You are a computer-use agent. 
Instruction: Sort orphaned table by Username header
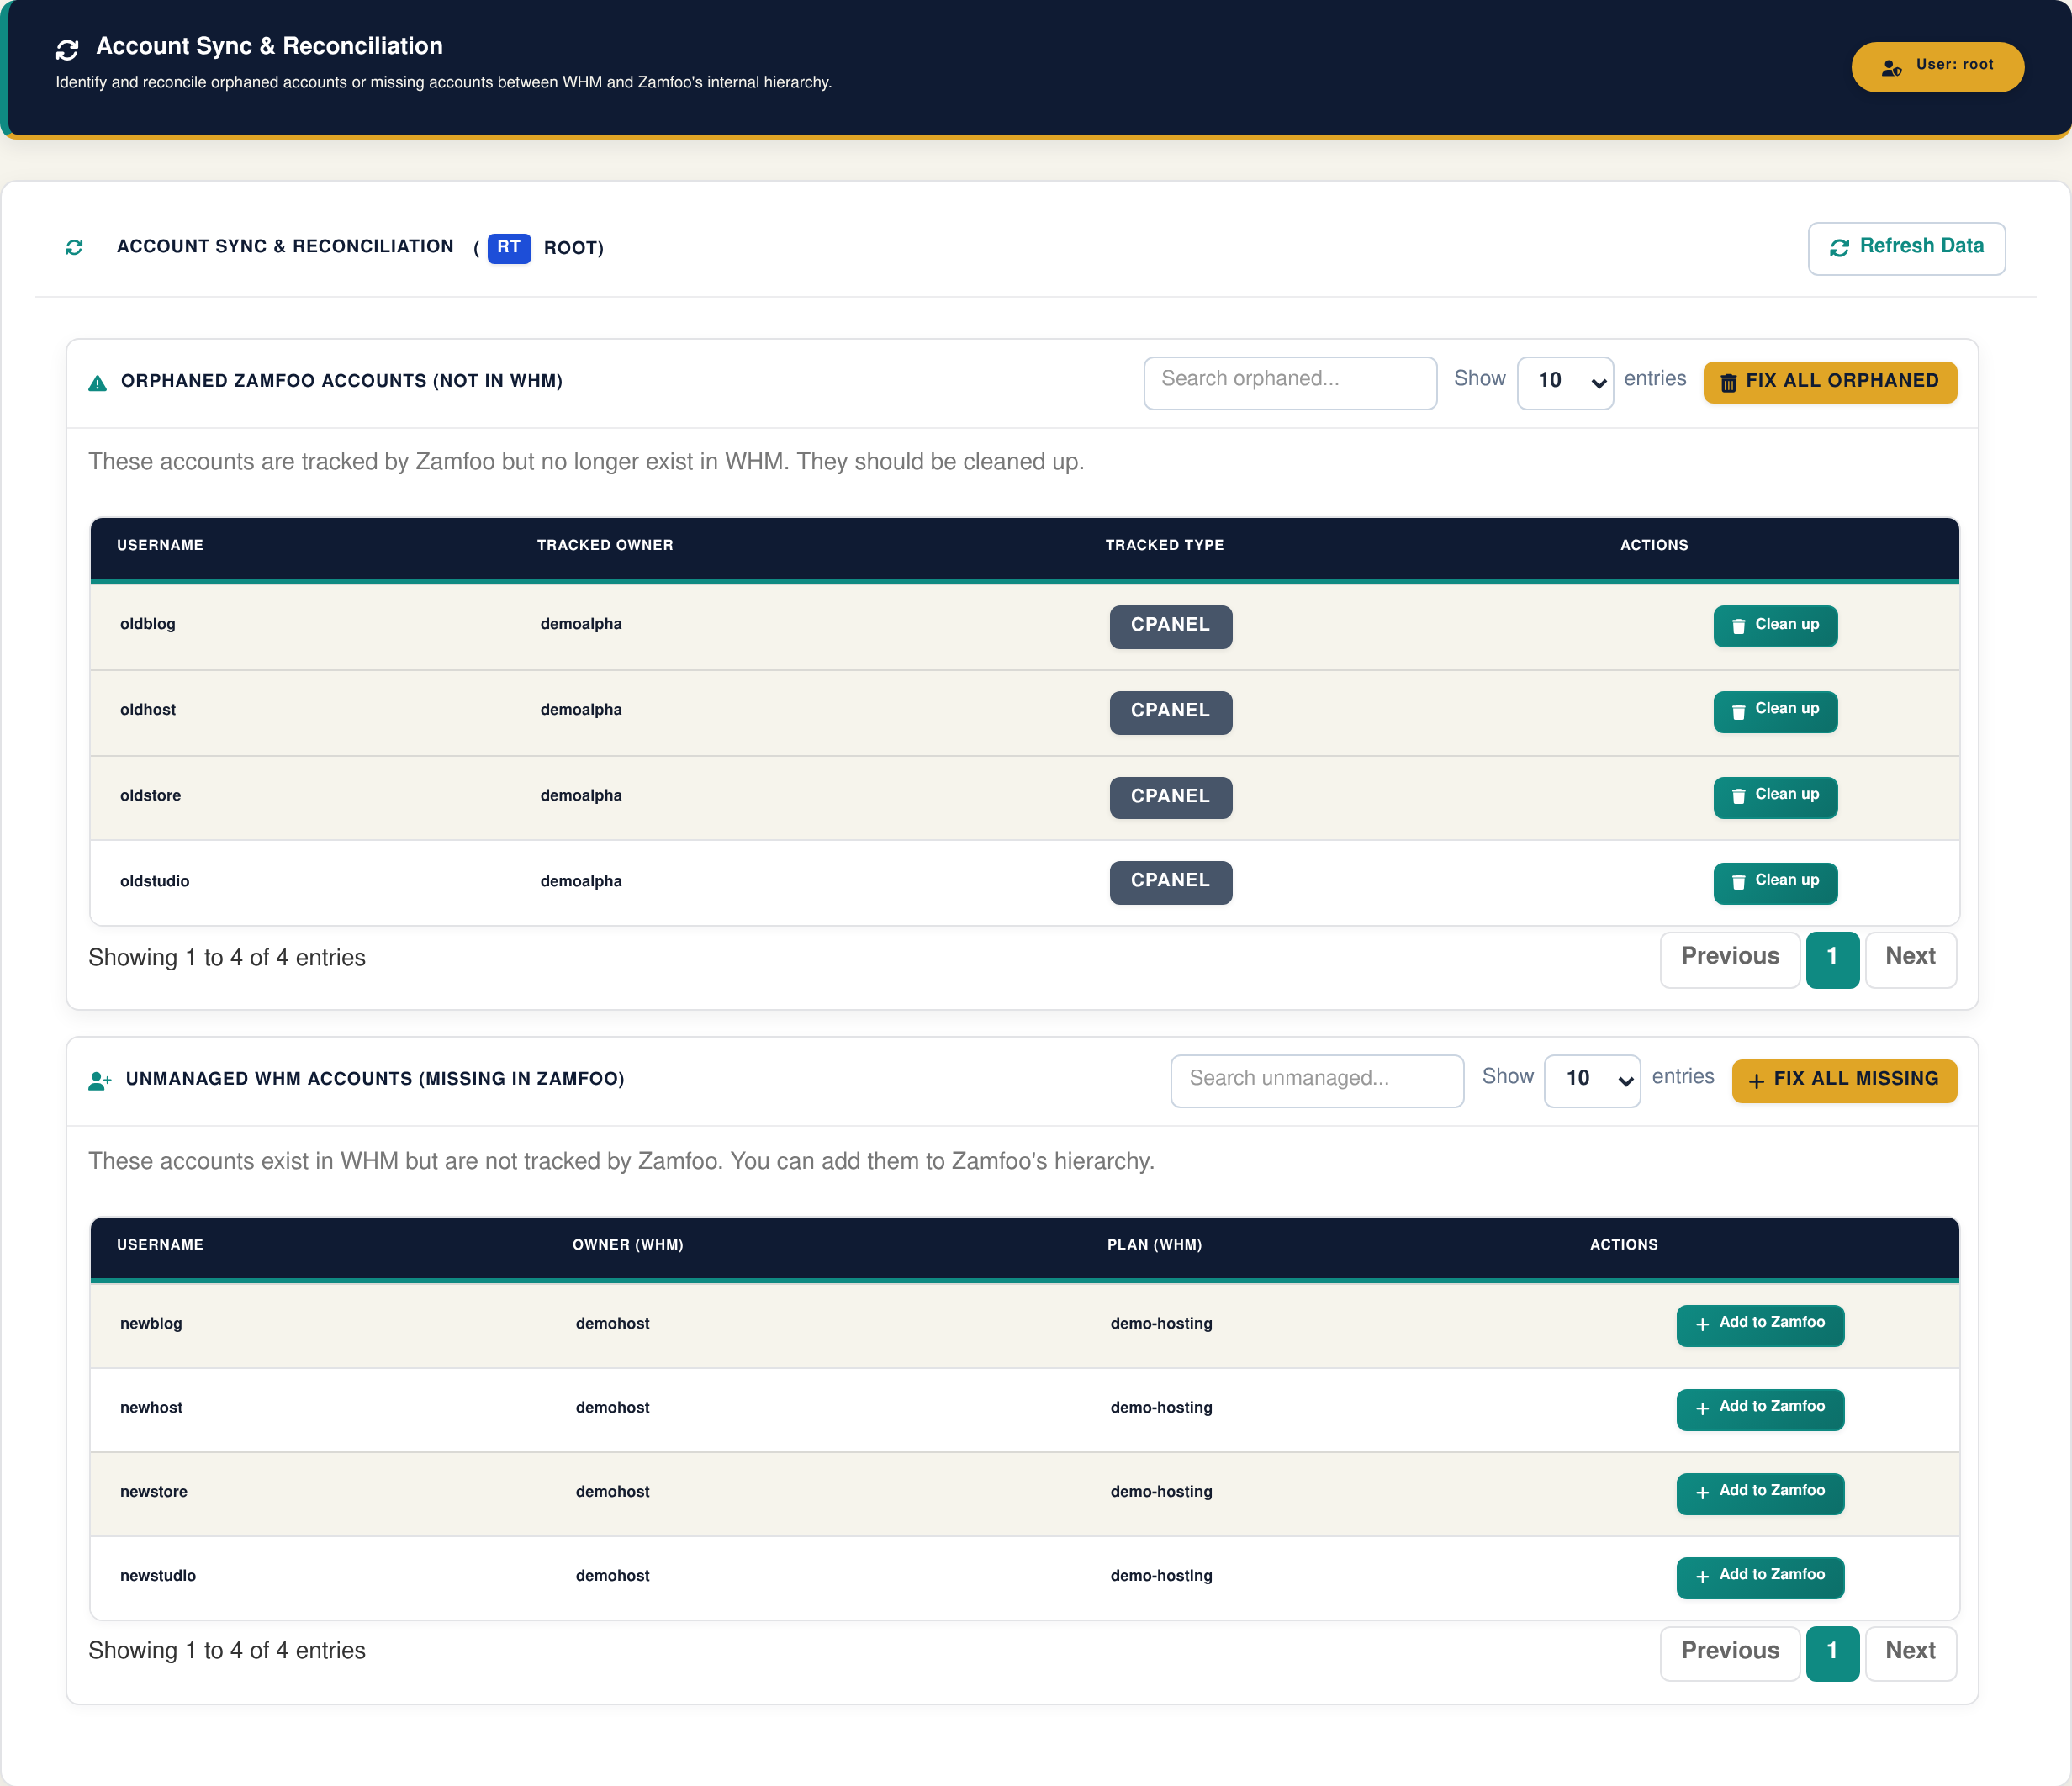point(160,545)
